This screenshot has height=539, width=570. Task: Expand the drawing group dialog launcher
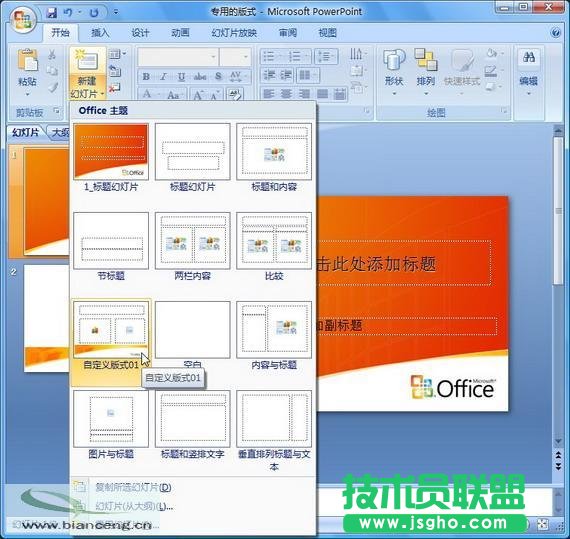[x=505, y=110]
